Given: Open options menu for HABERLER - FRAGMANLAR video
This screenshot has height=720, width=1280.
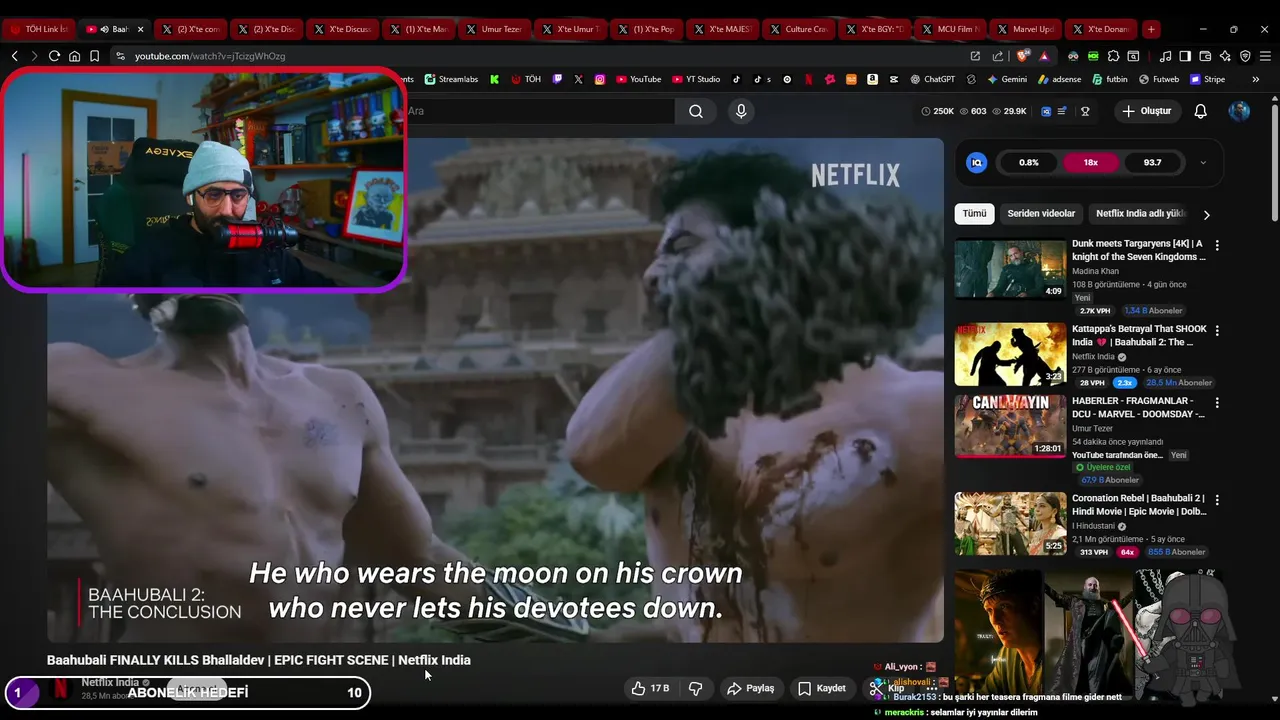Looking at the screenshot, I should coord(1217,402).
